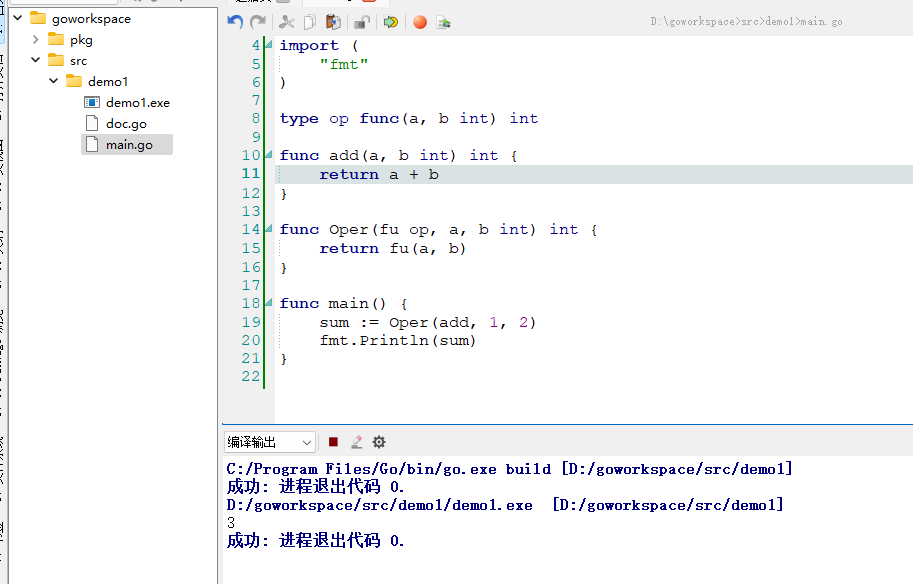This screenshot has height=584, width=913.
Task: Select the goworkspace folder icon
Action: pos(38,18)
